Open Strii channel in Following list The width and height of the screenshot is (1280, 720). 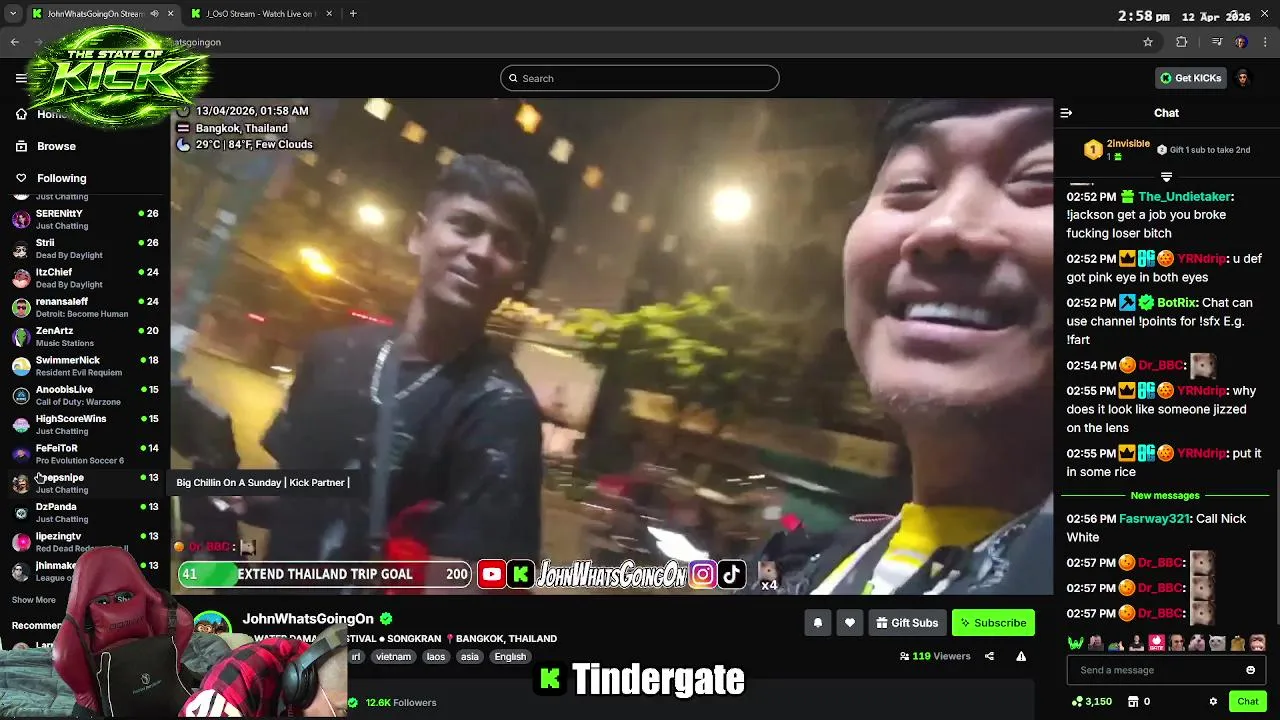85,248
